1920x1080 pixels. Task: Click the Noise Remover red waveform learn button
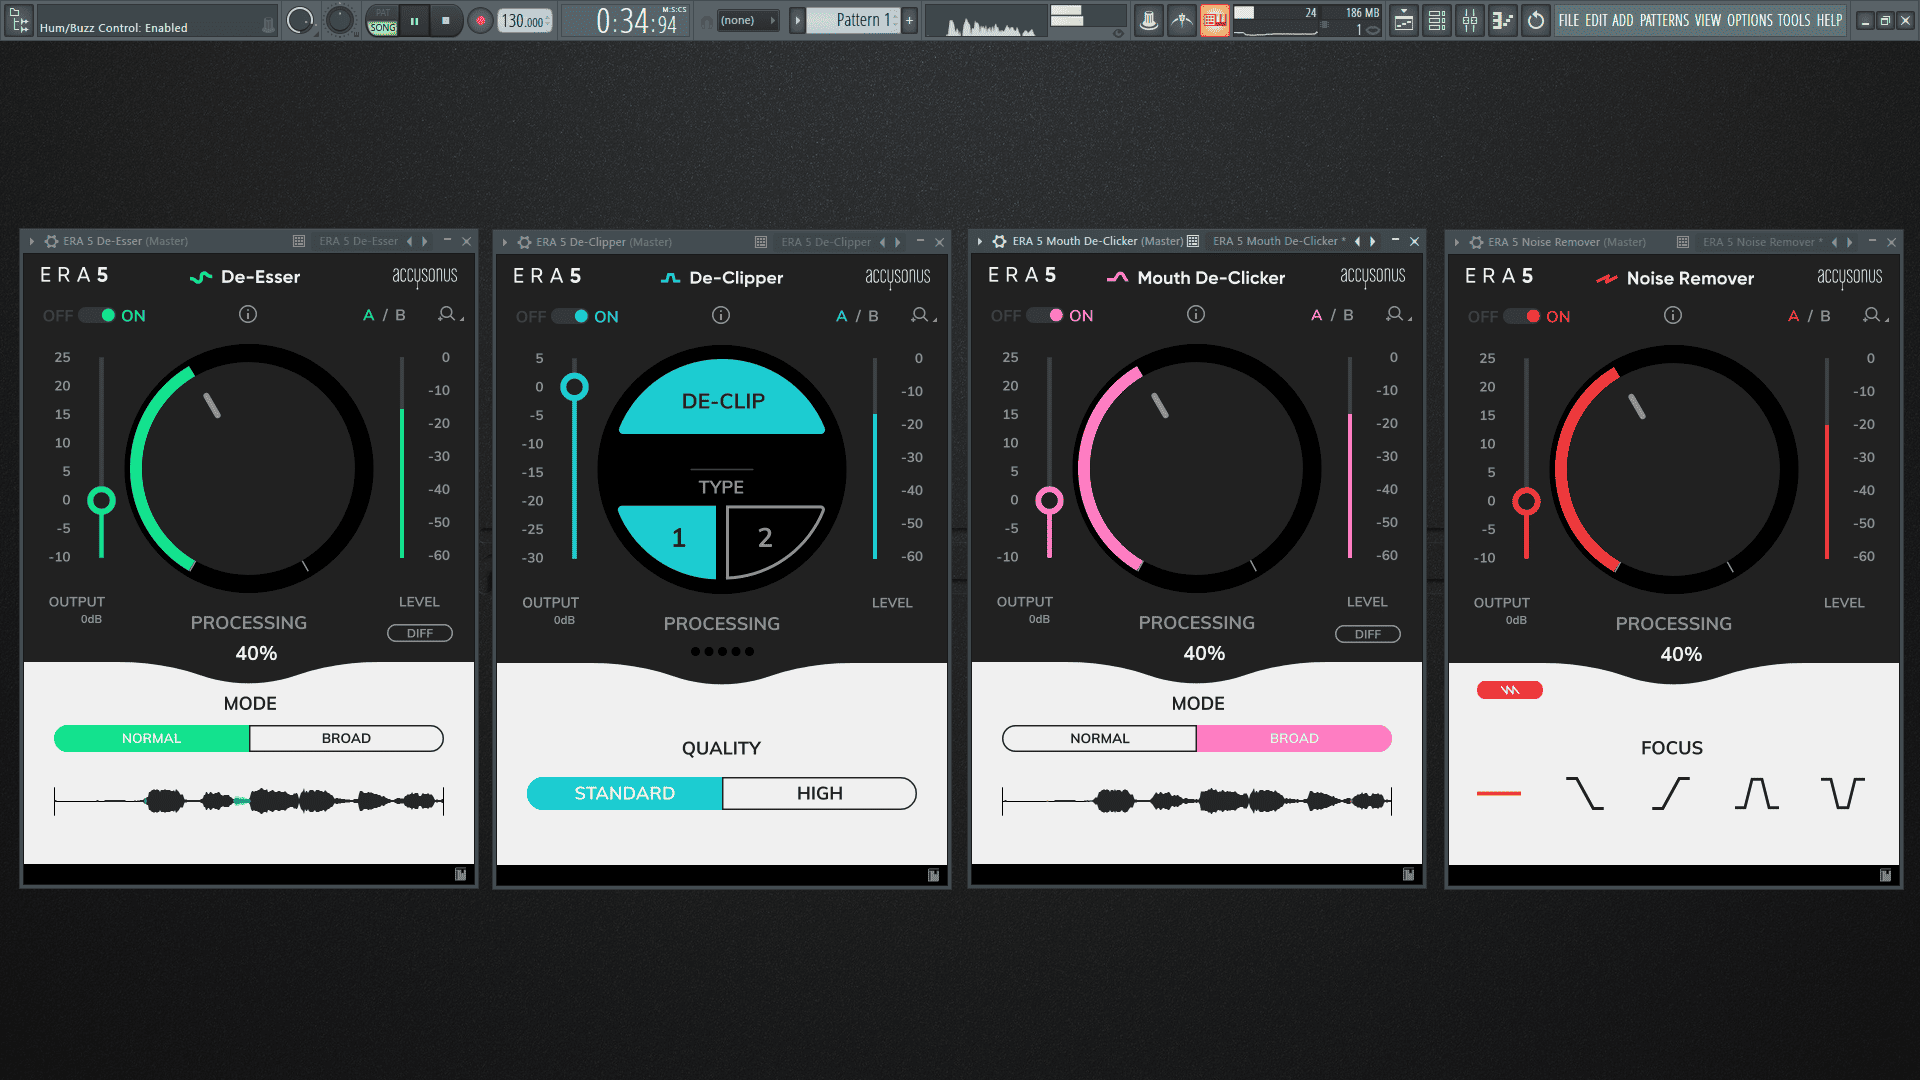pos(1510,690)
